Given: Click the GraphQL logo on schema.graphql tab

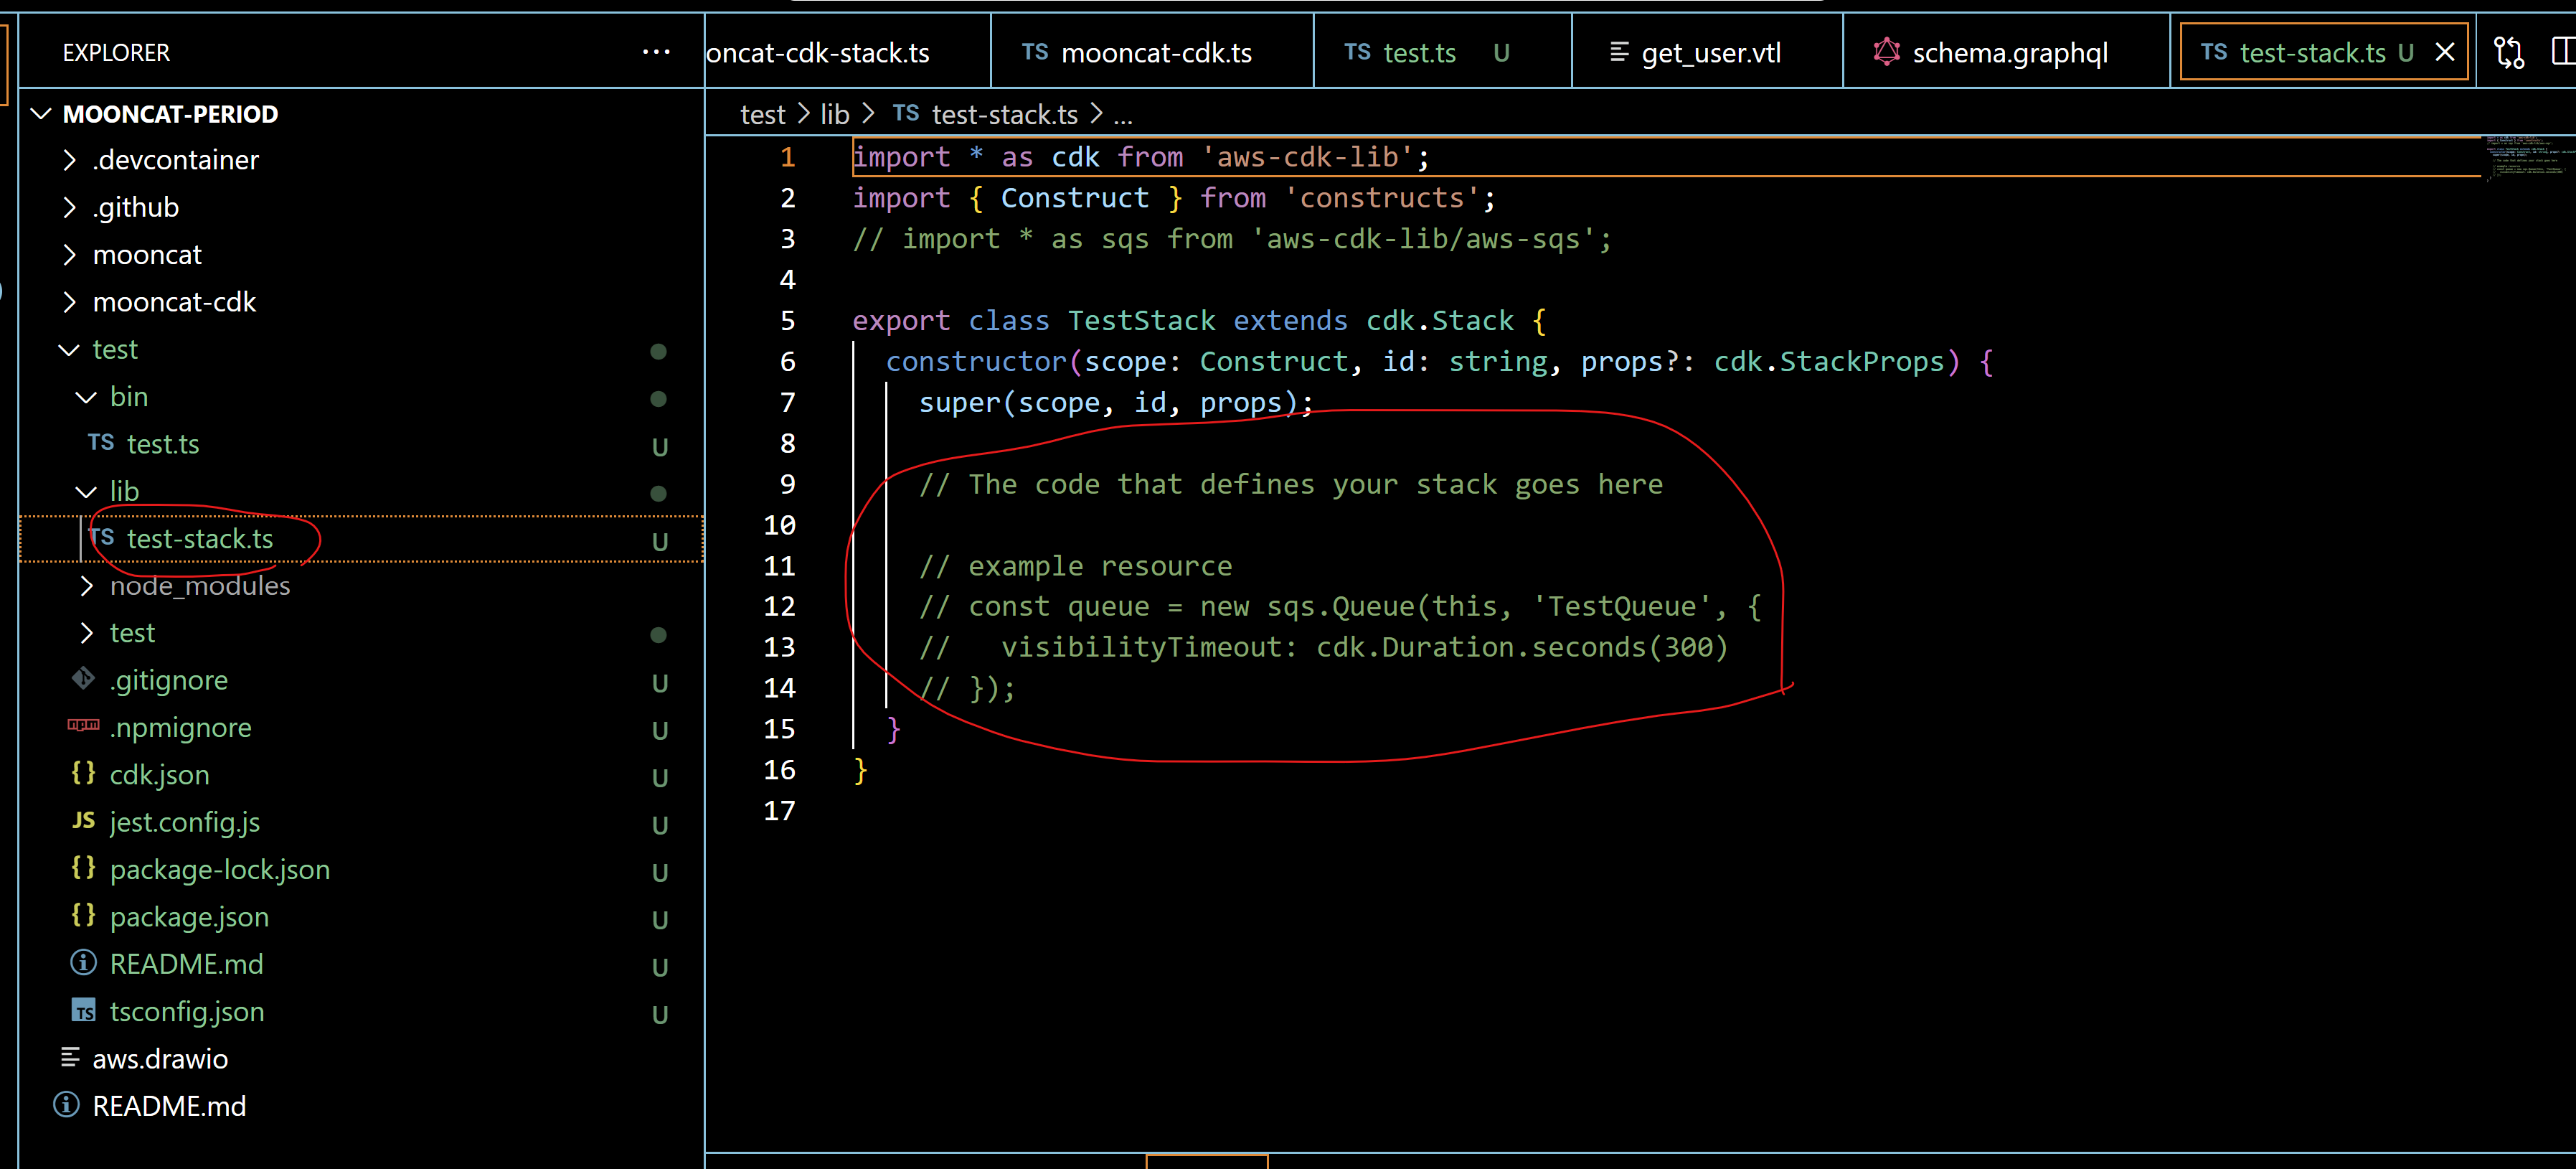Looking at the screenshot, I should tap(1887, 52).
